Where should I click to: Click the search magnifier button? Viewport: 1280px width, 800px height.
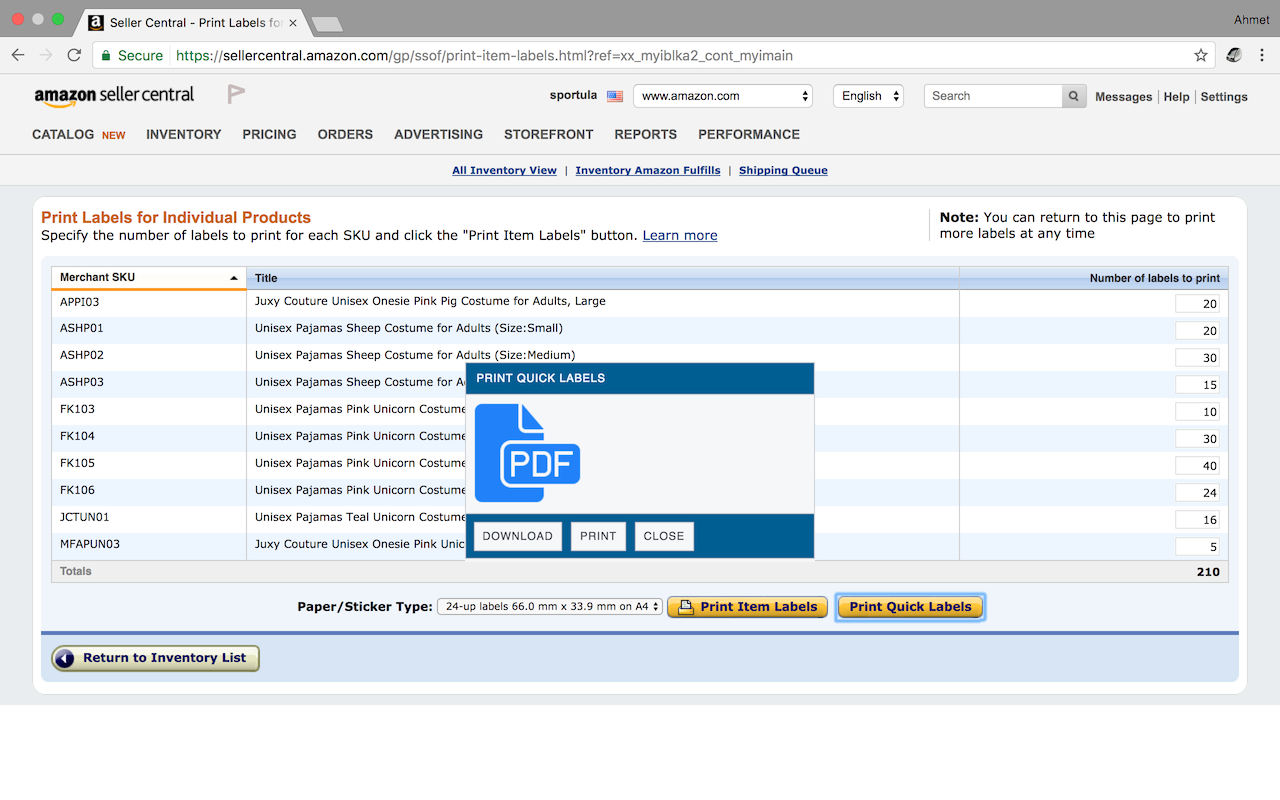pos(1073,96)
